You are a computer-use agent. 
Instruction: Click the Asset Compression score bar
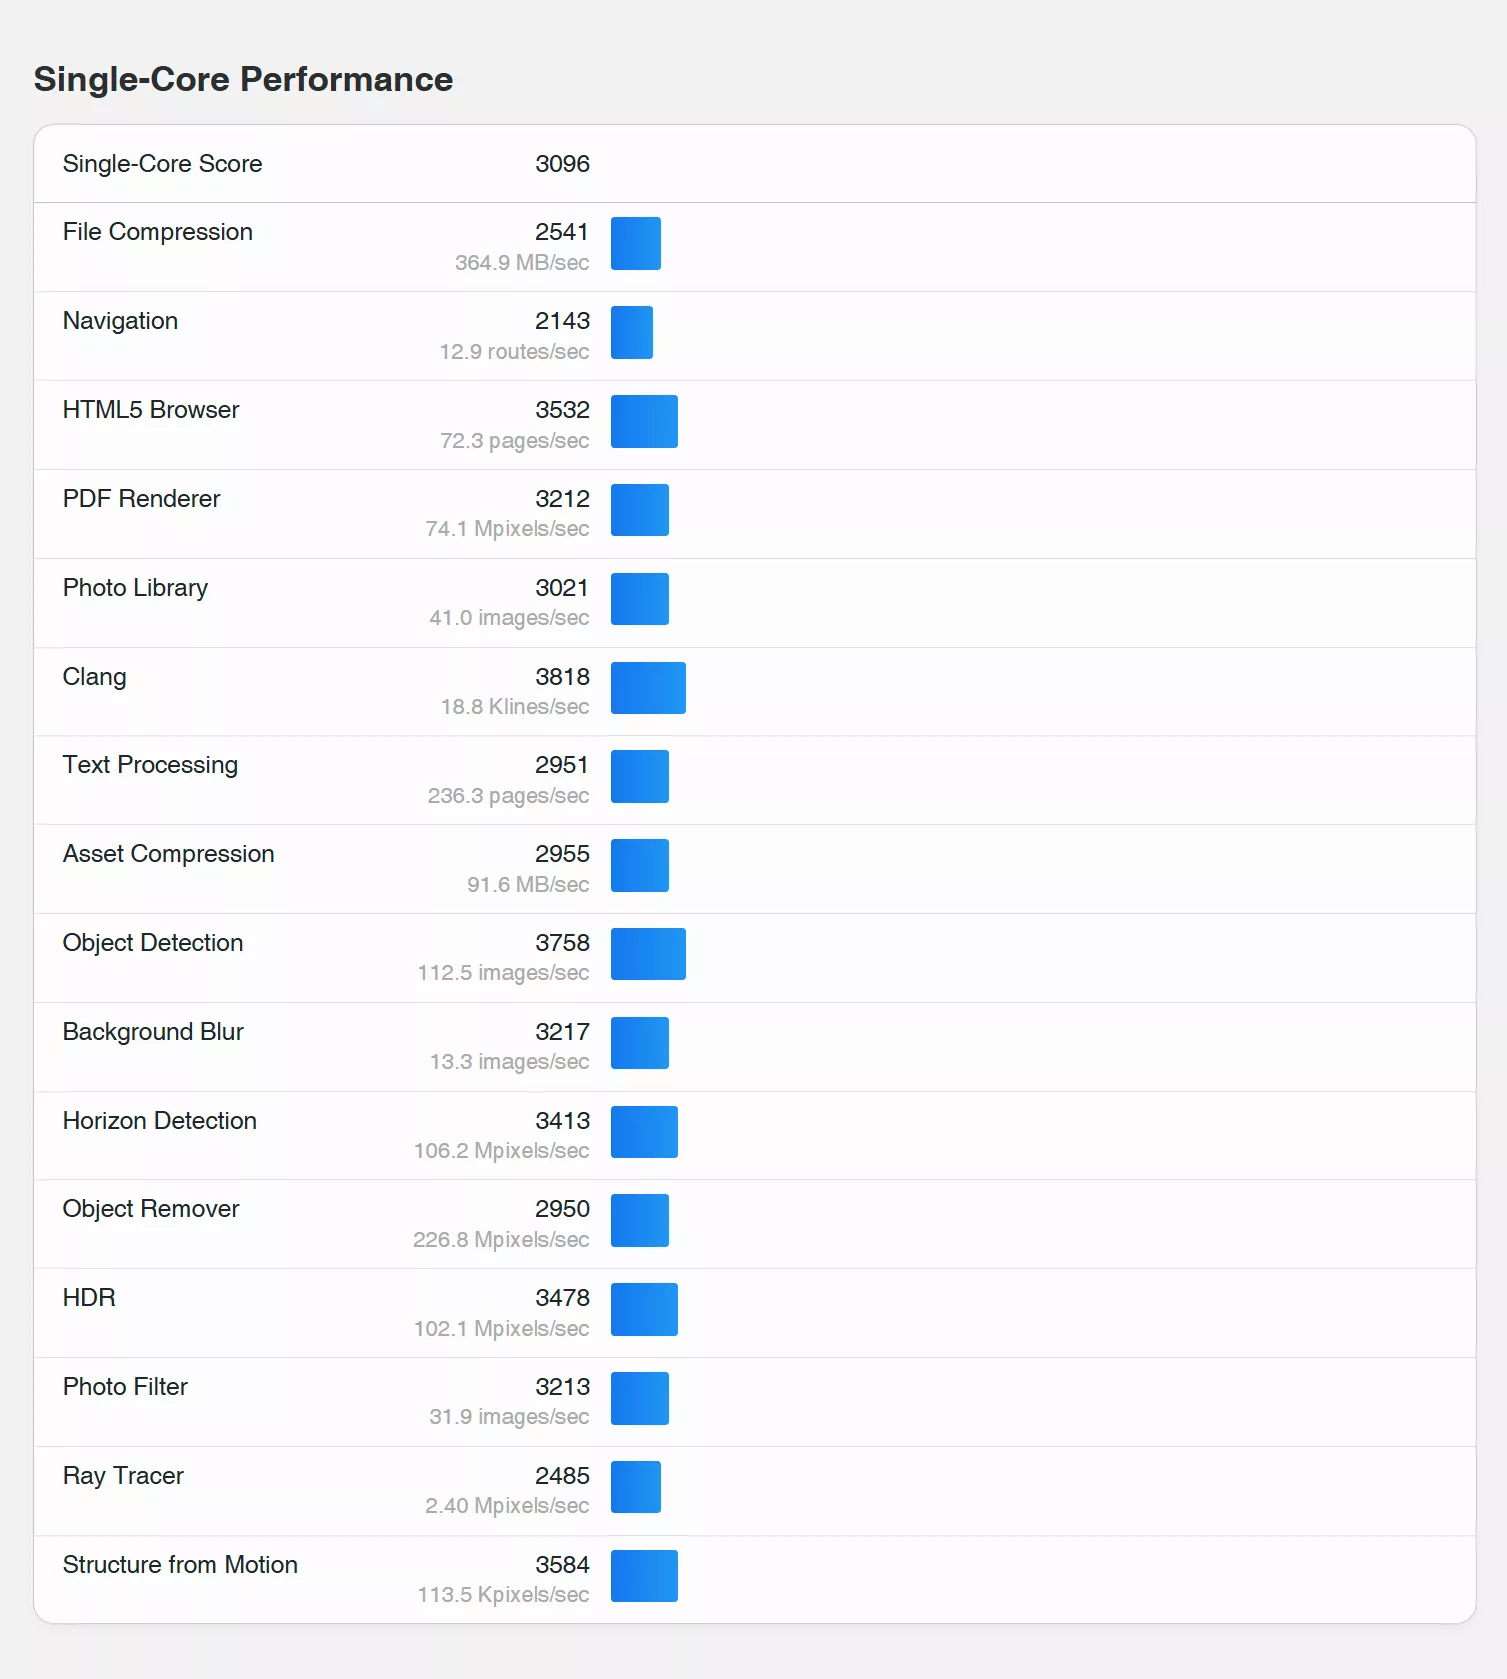coord(639,865)
